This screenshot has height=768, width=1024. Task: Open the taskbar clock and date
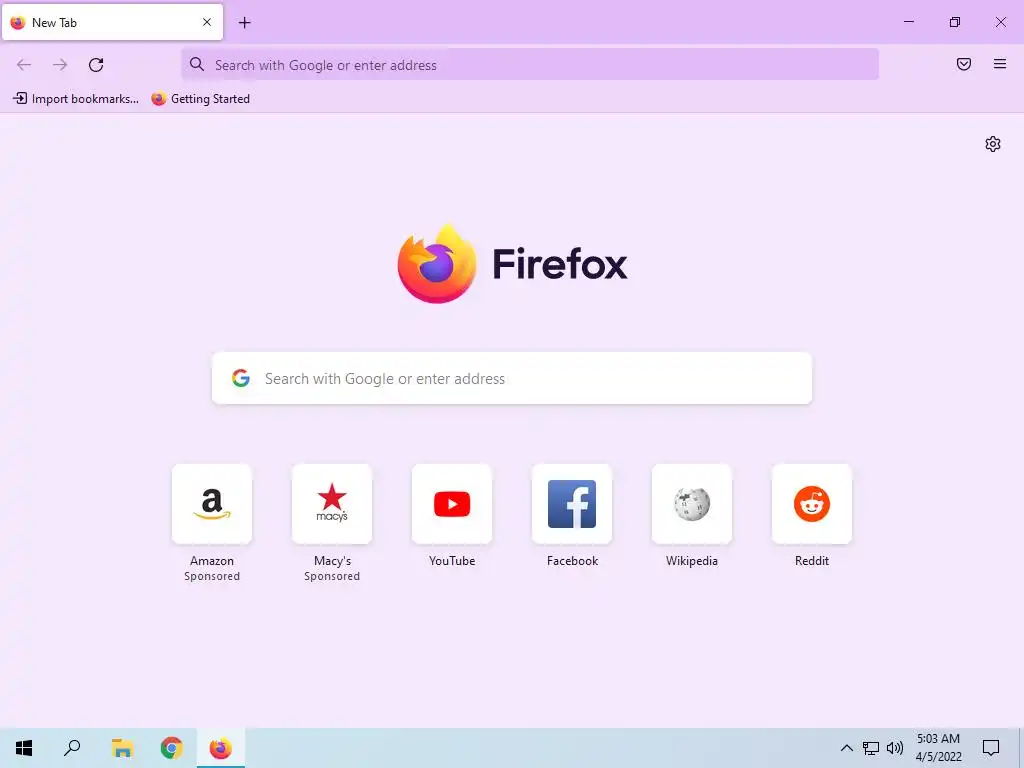(x=938, y=748)
